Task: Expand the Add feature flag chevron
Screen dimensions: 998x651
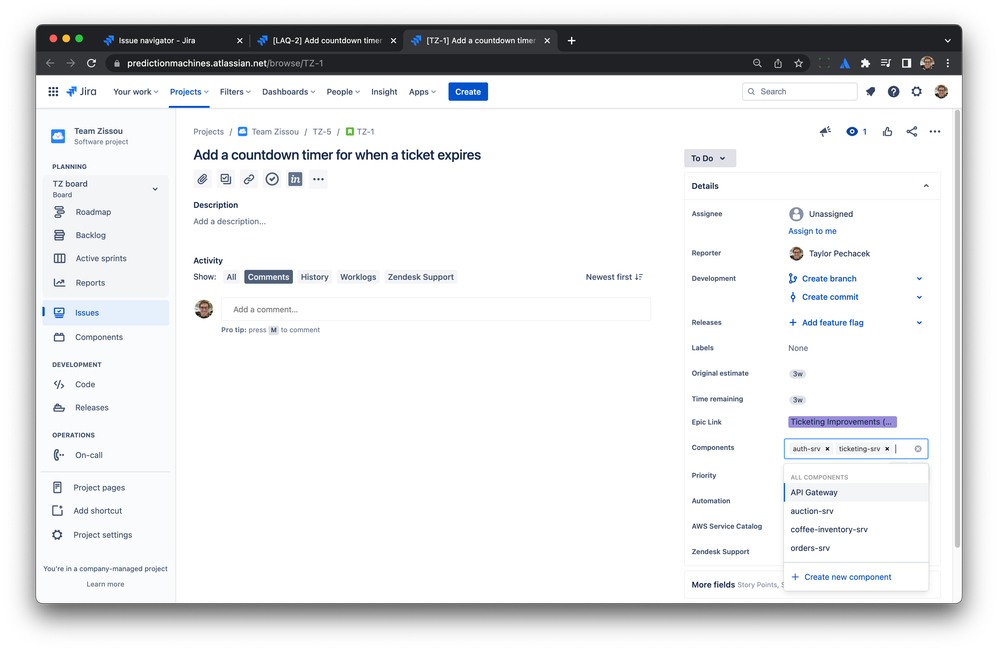Action: [919, 323]
